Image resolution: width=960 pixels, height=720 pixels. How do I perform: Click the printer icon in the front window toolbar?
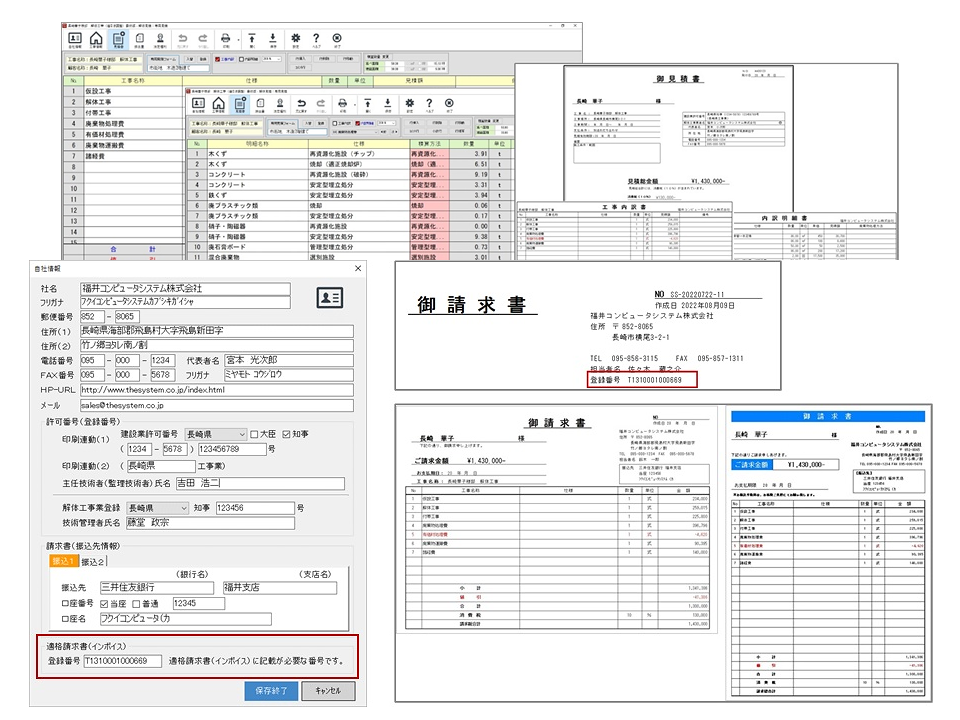342,103
